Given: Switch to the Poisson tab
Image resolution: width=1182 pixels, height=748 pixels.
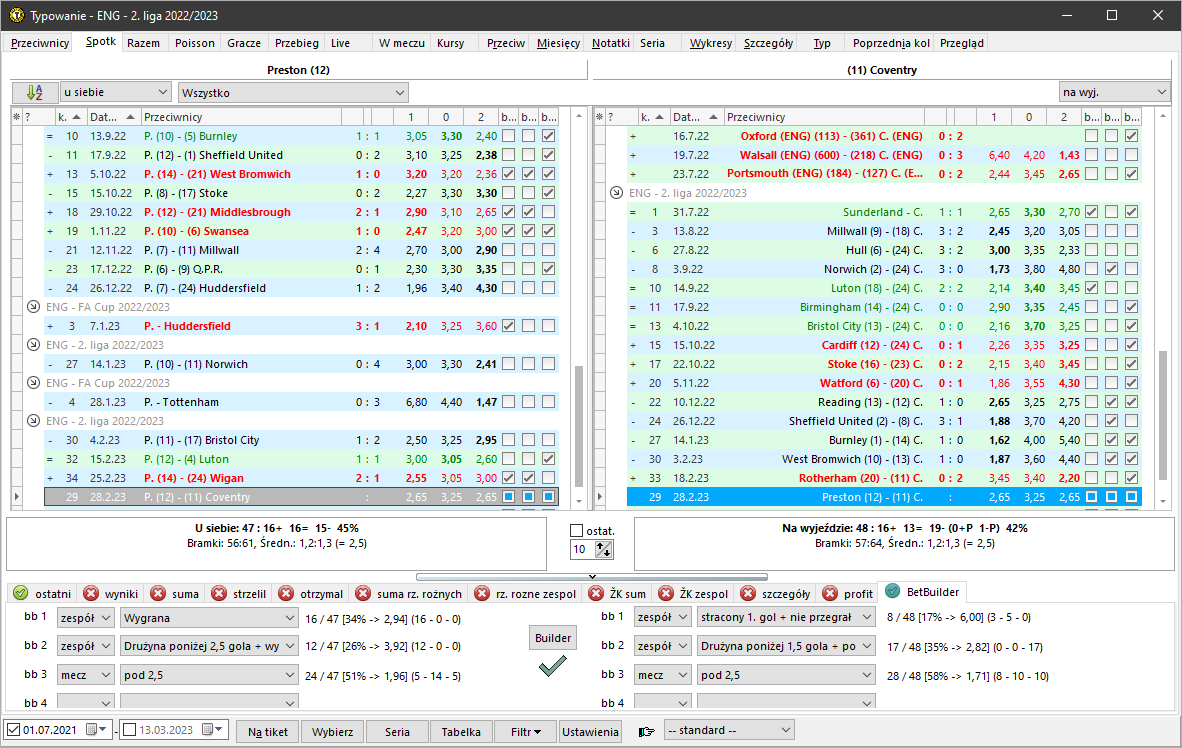Looking at the screenshot, I should [194, 43].
